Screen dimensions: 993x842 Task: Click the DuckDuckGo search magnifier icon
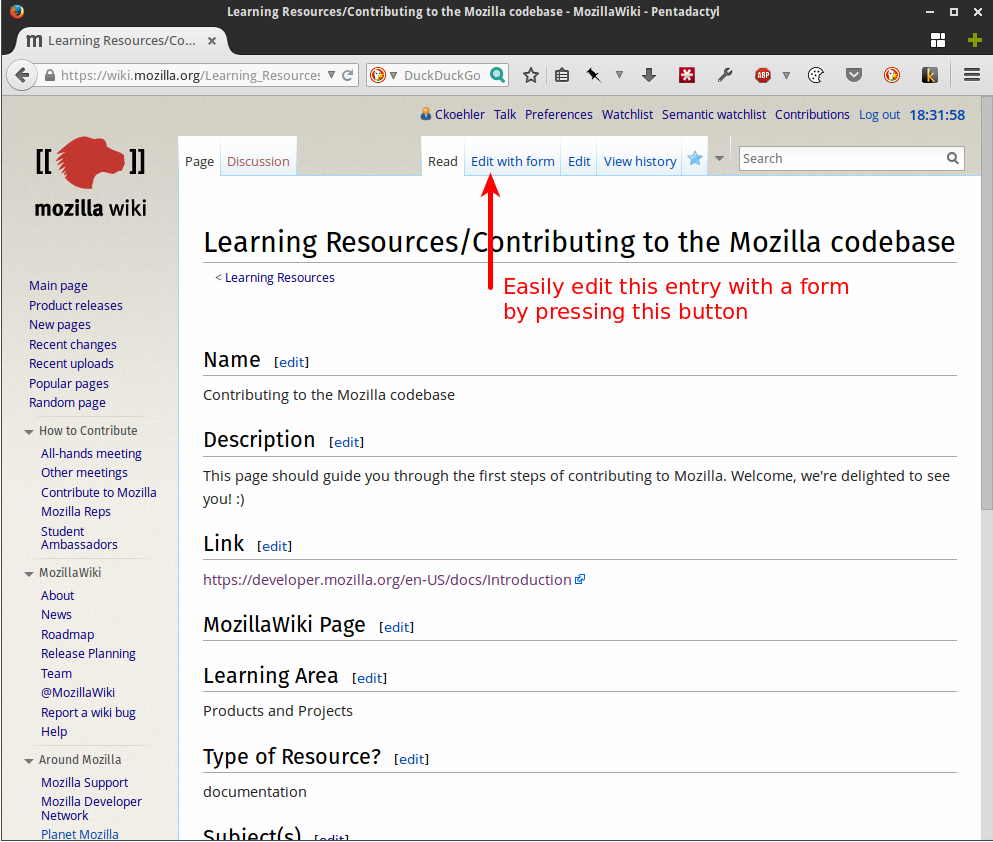coord(498,75)
